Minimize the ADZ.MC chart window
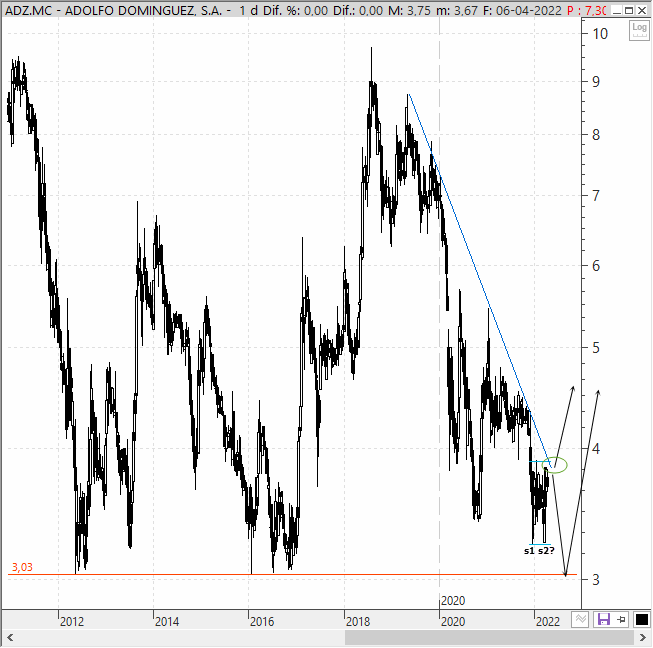 click(617, 10)
